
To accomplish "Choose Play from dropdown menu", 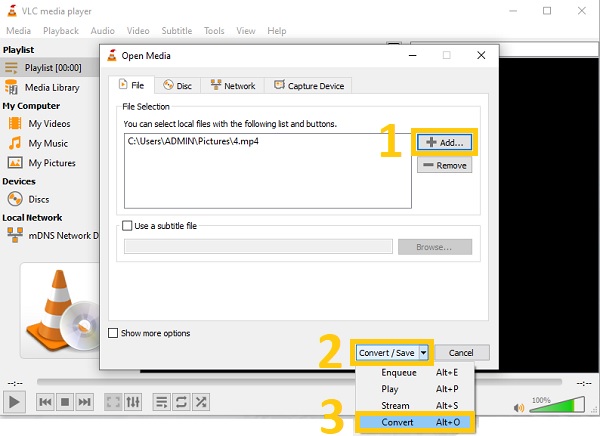I will pyautogui.click(x=415, y=389).
